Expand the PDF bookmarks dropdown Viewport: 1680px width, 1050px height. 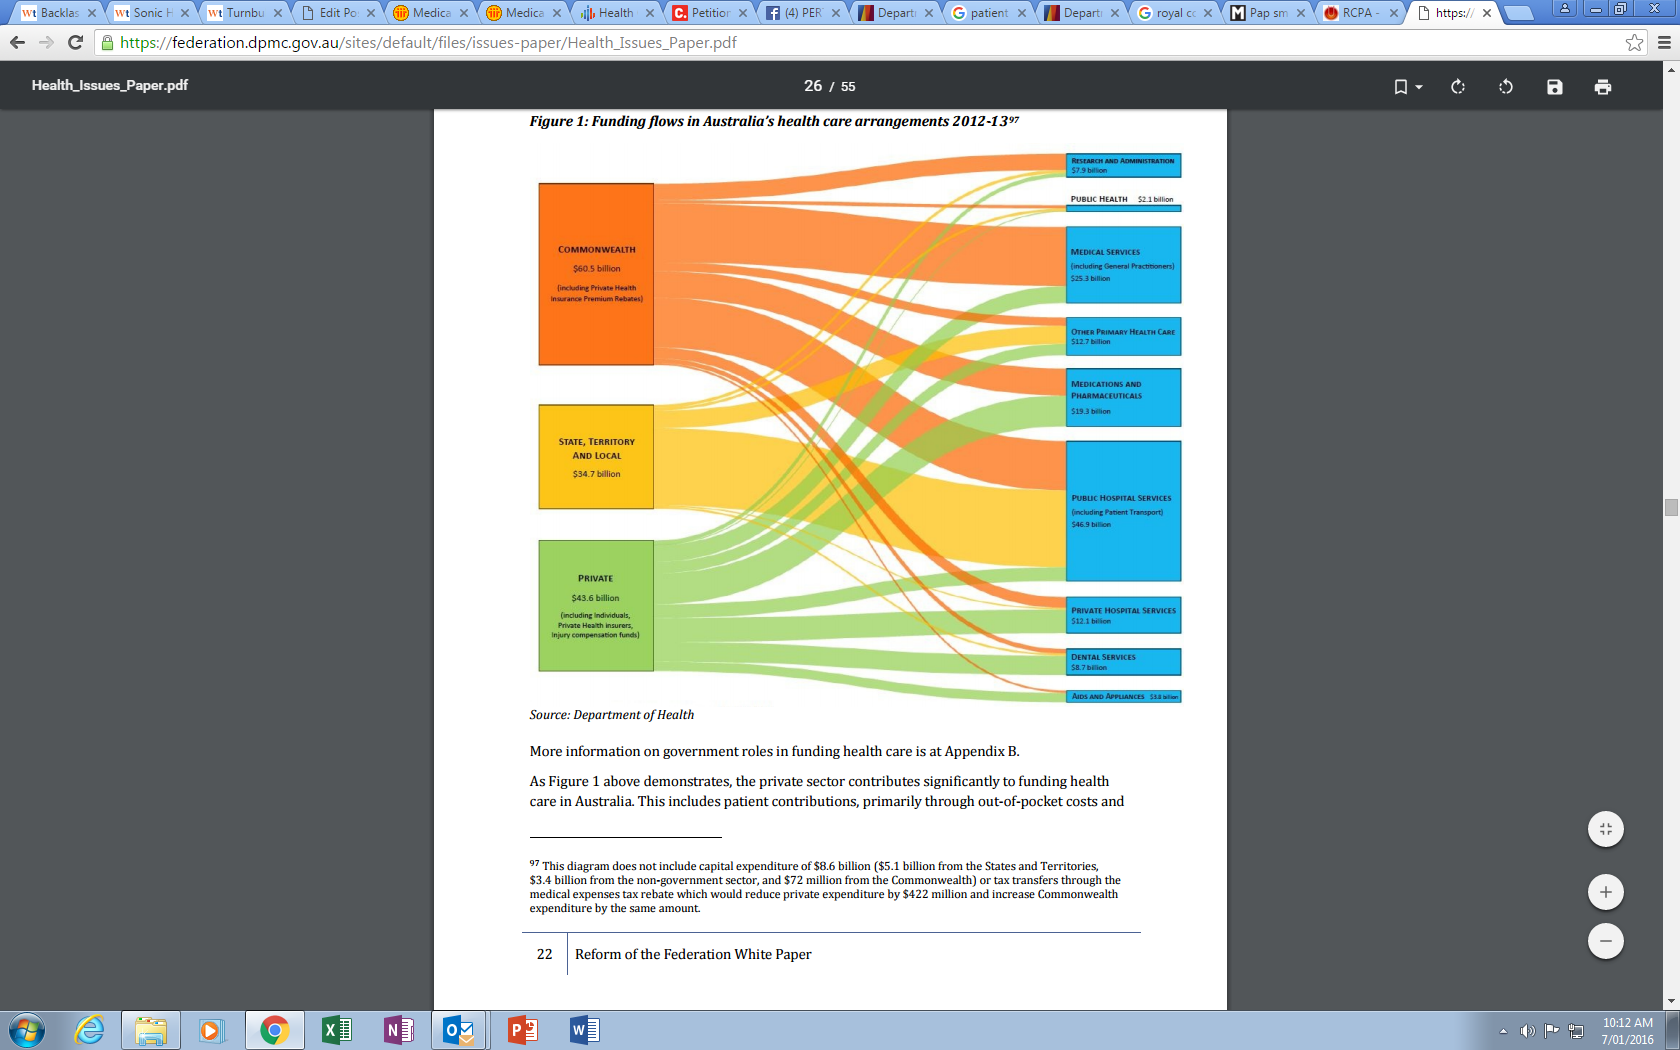(x=1408, y=87)
